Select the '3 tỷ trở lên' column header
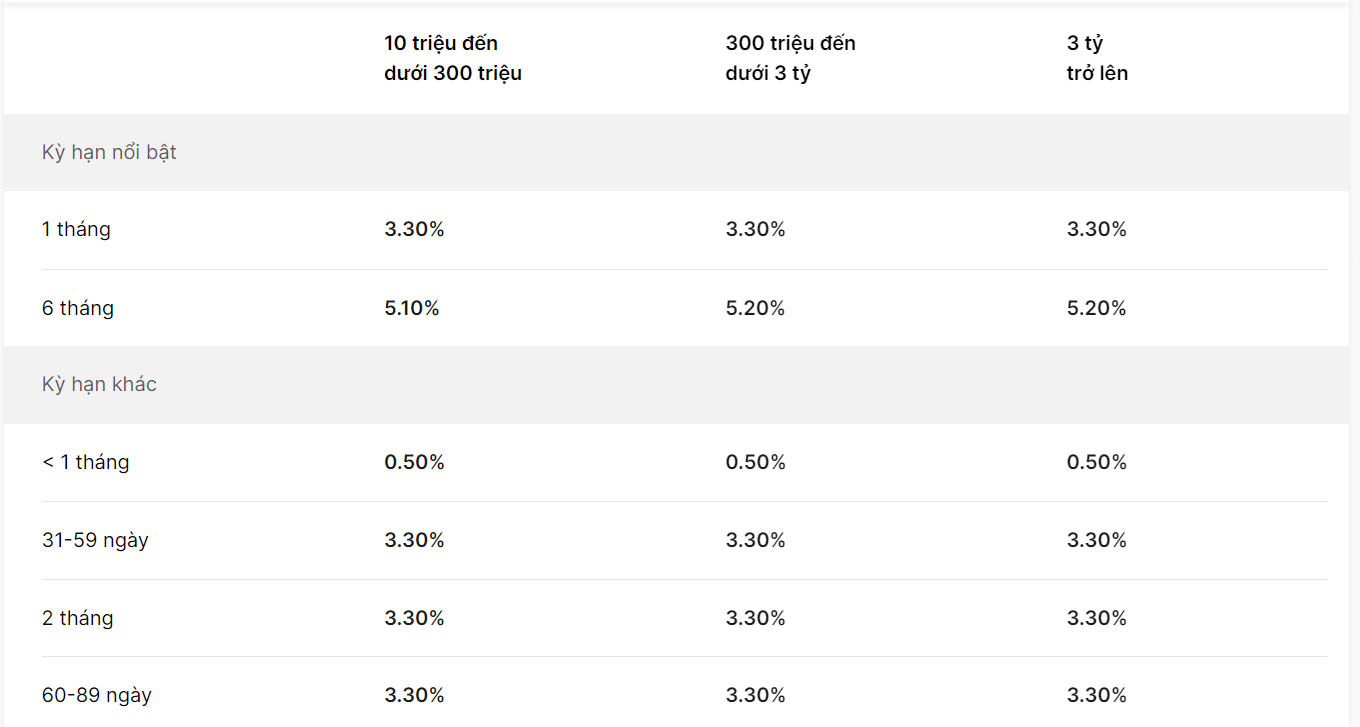Screen dimensions: 1360x727 [1097, 58]
